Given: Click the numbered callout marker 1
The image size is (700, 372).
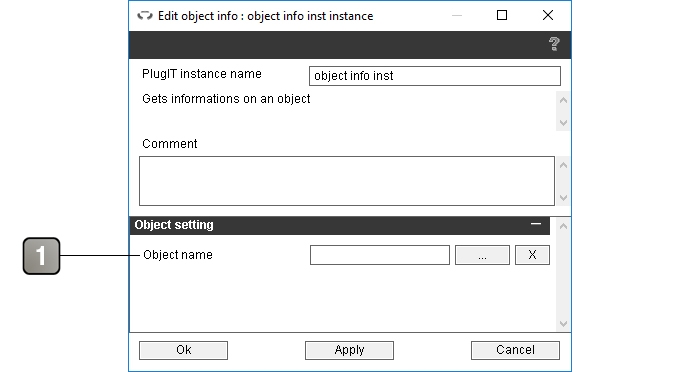Looking at the screenshot, I should [42, 256].
